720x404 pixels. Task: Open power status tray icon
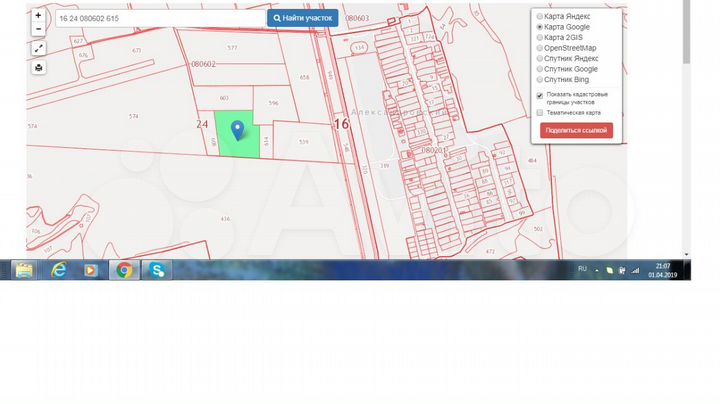pyautogui.click(x=622, y=270)
